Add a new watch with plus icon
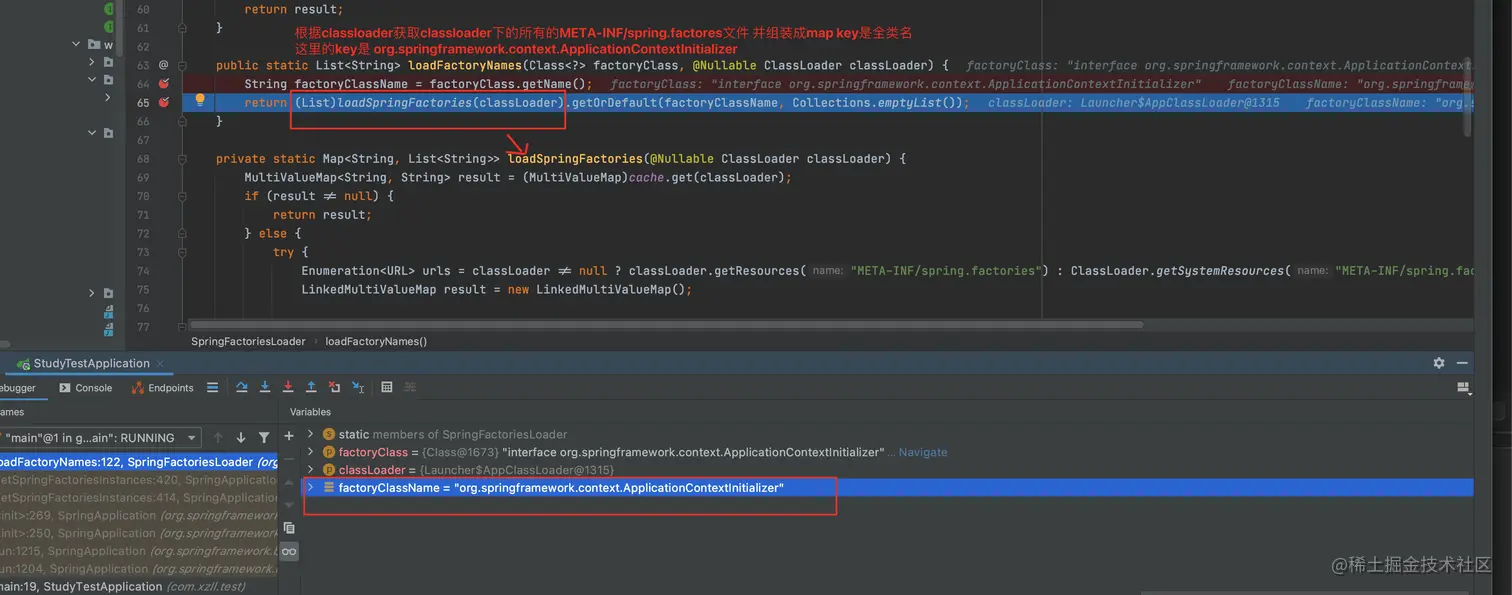The height and width of the screenshot is (595, 1512). (x=289, y=436)
